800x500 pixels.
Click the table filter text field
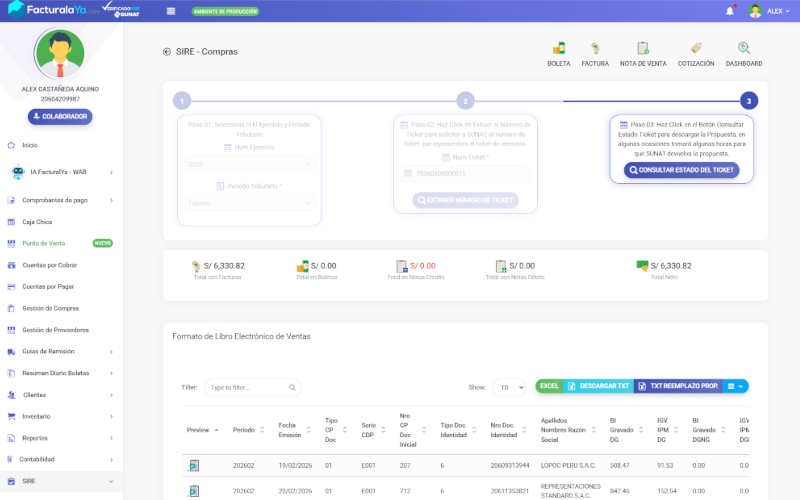(252, 387)
